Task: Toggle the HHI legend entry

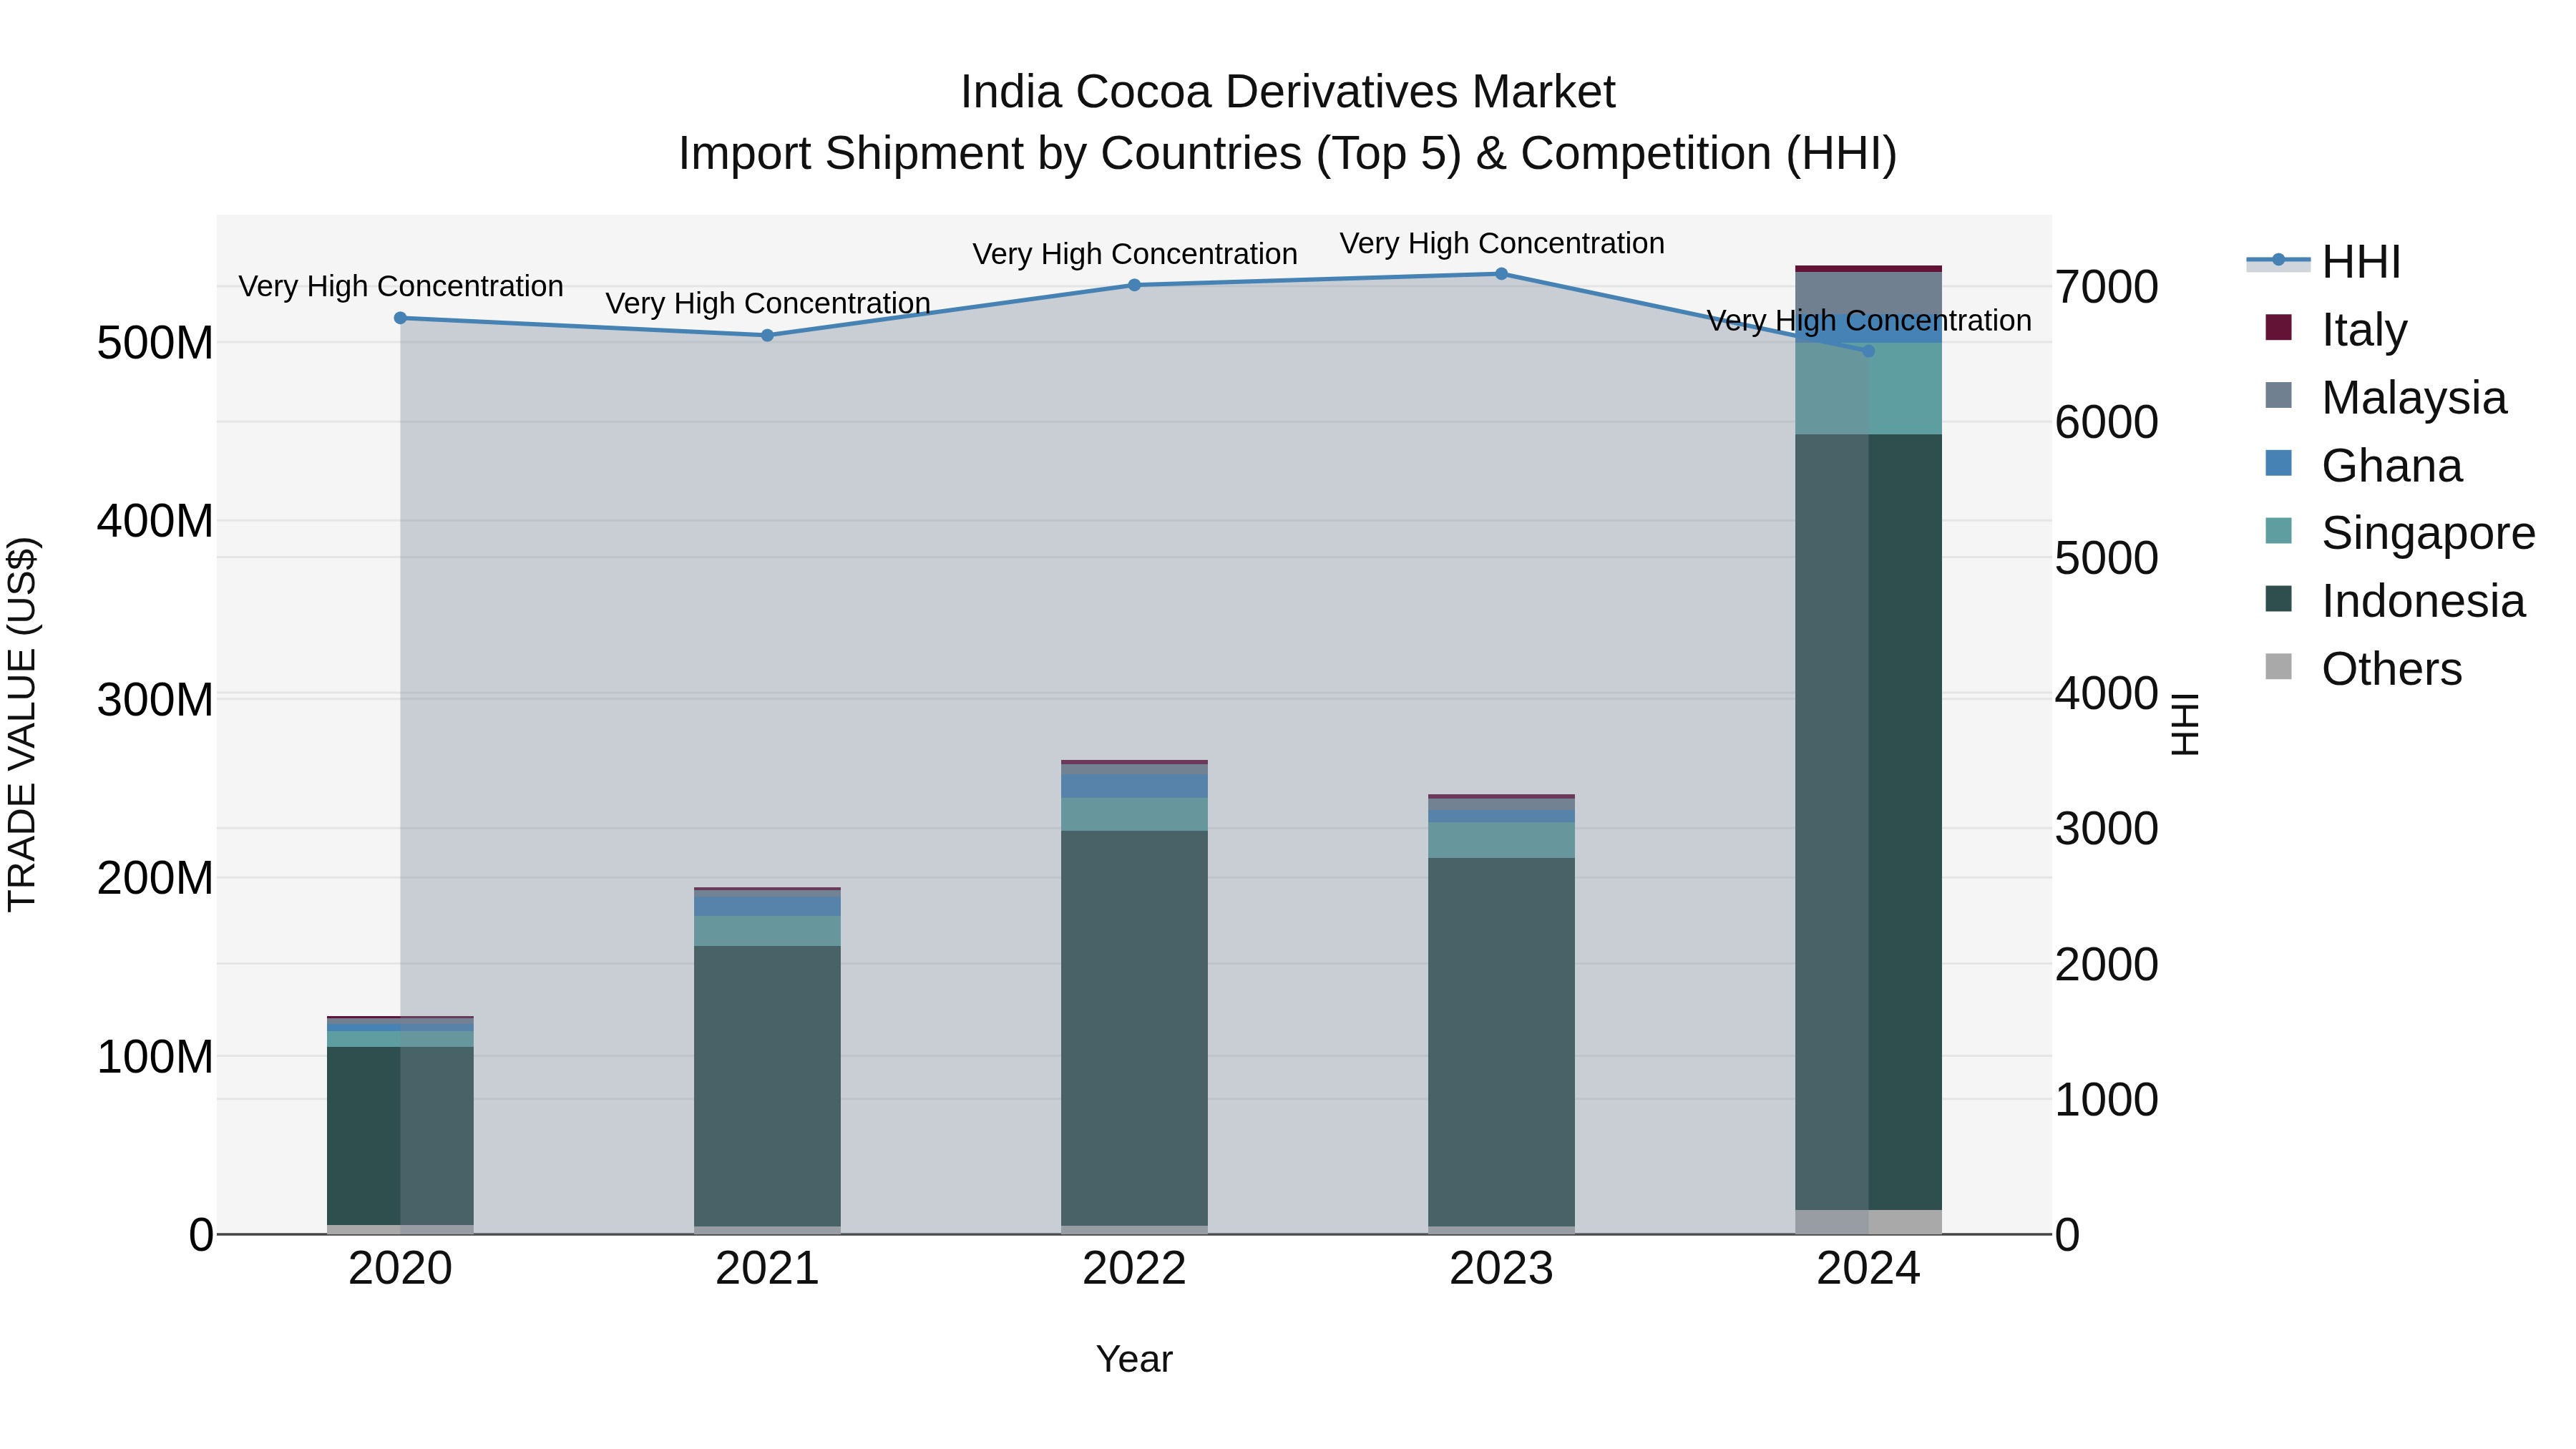Action: 2323,262
